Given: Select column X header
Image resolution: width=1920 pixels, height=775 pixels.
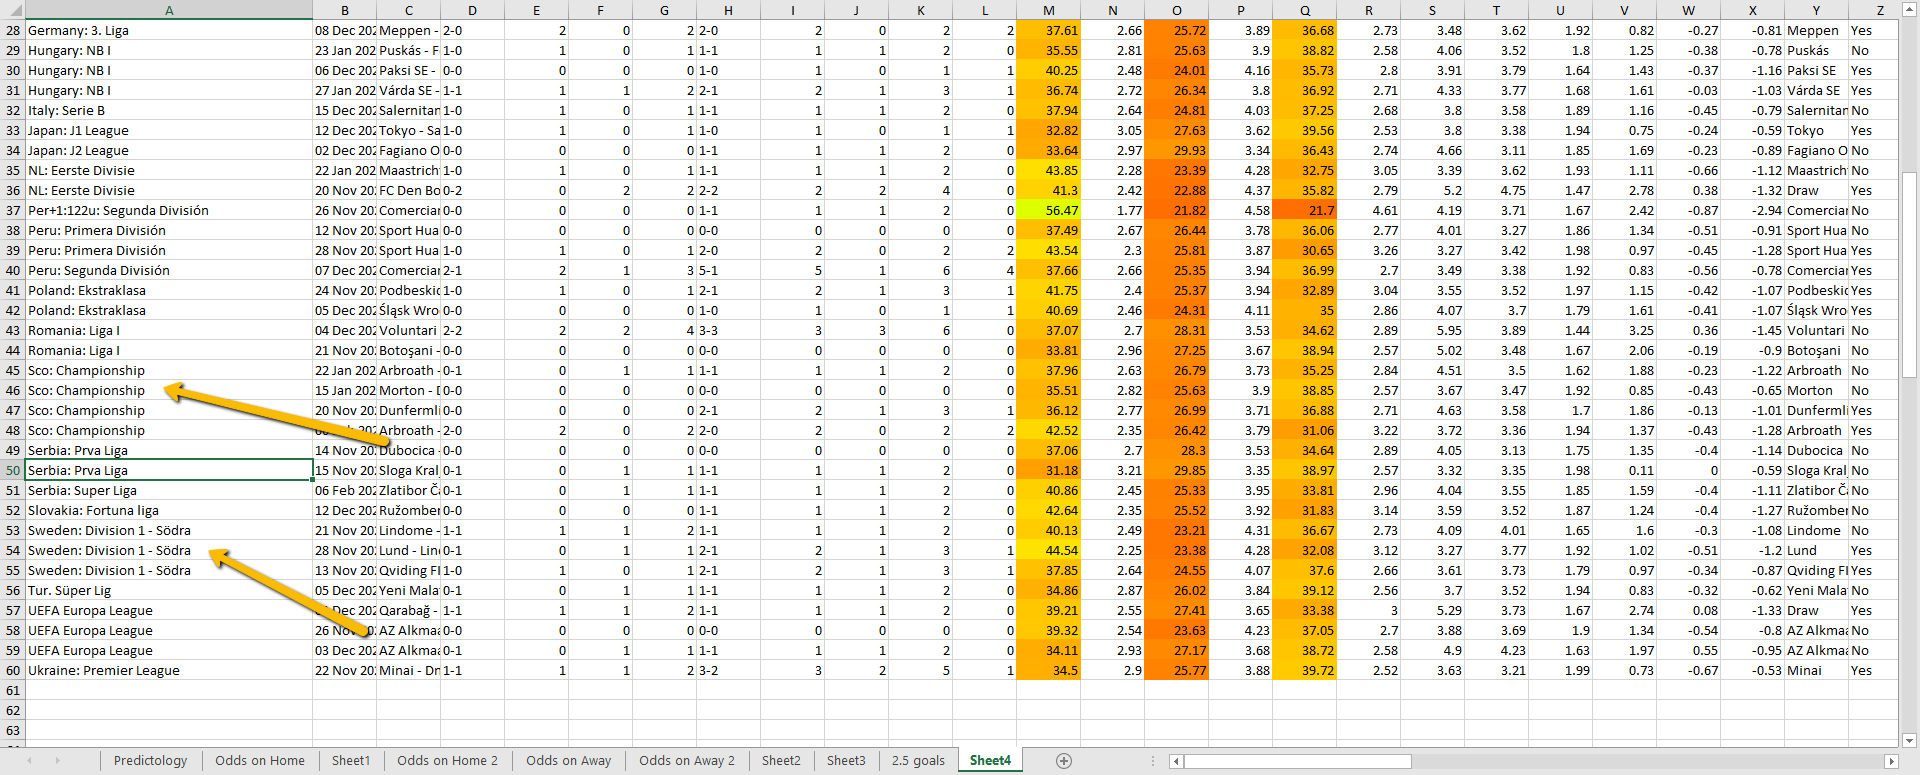Looking at the screenshot, I should pyautogui.click(x=1752, y=10).
